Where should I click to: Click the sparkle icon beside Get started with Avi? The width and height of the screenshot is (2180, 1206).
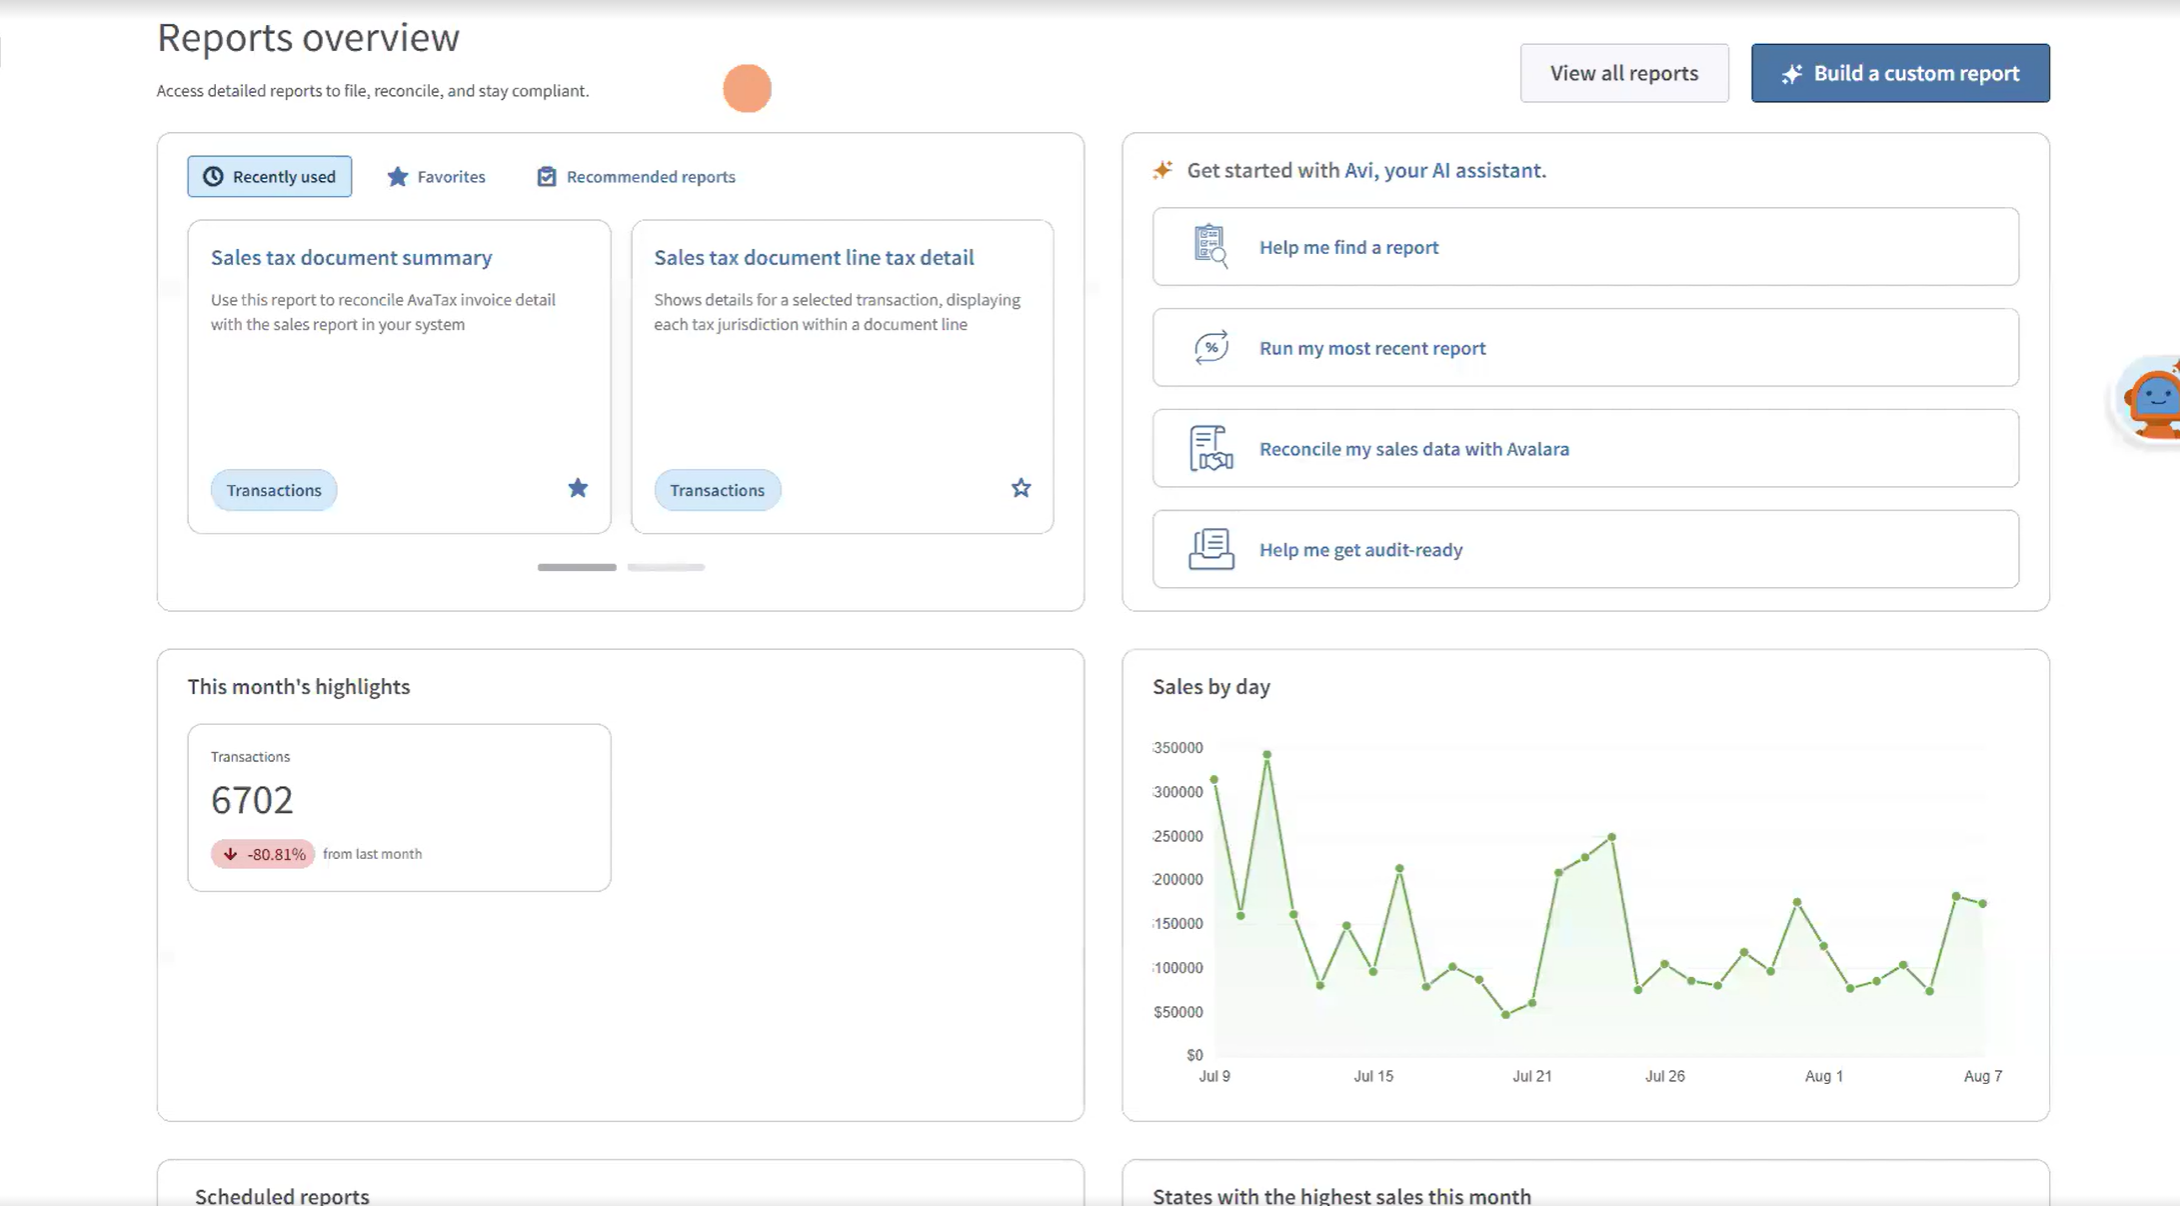[x=1162, y=170]
